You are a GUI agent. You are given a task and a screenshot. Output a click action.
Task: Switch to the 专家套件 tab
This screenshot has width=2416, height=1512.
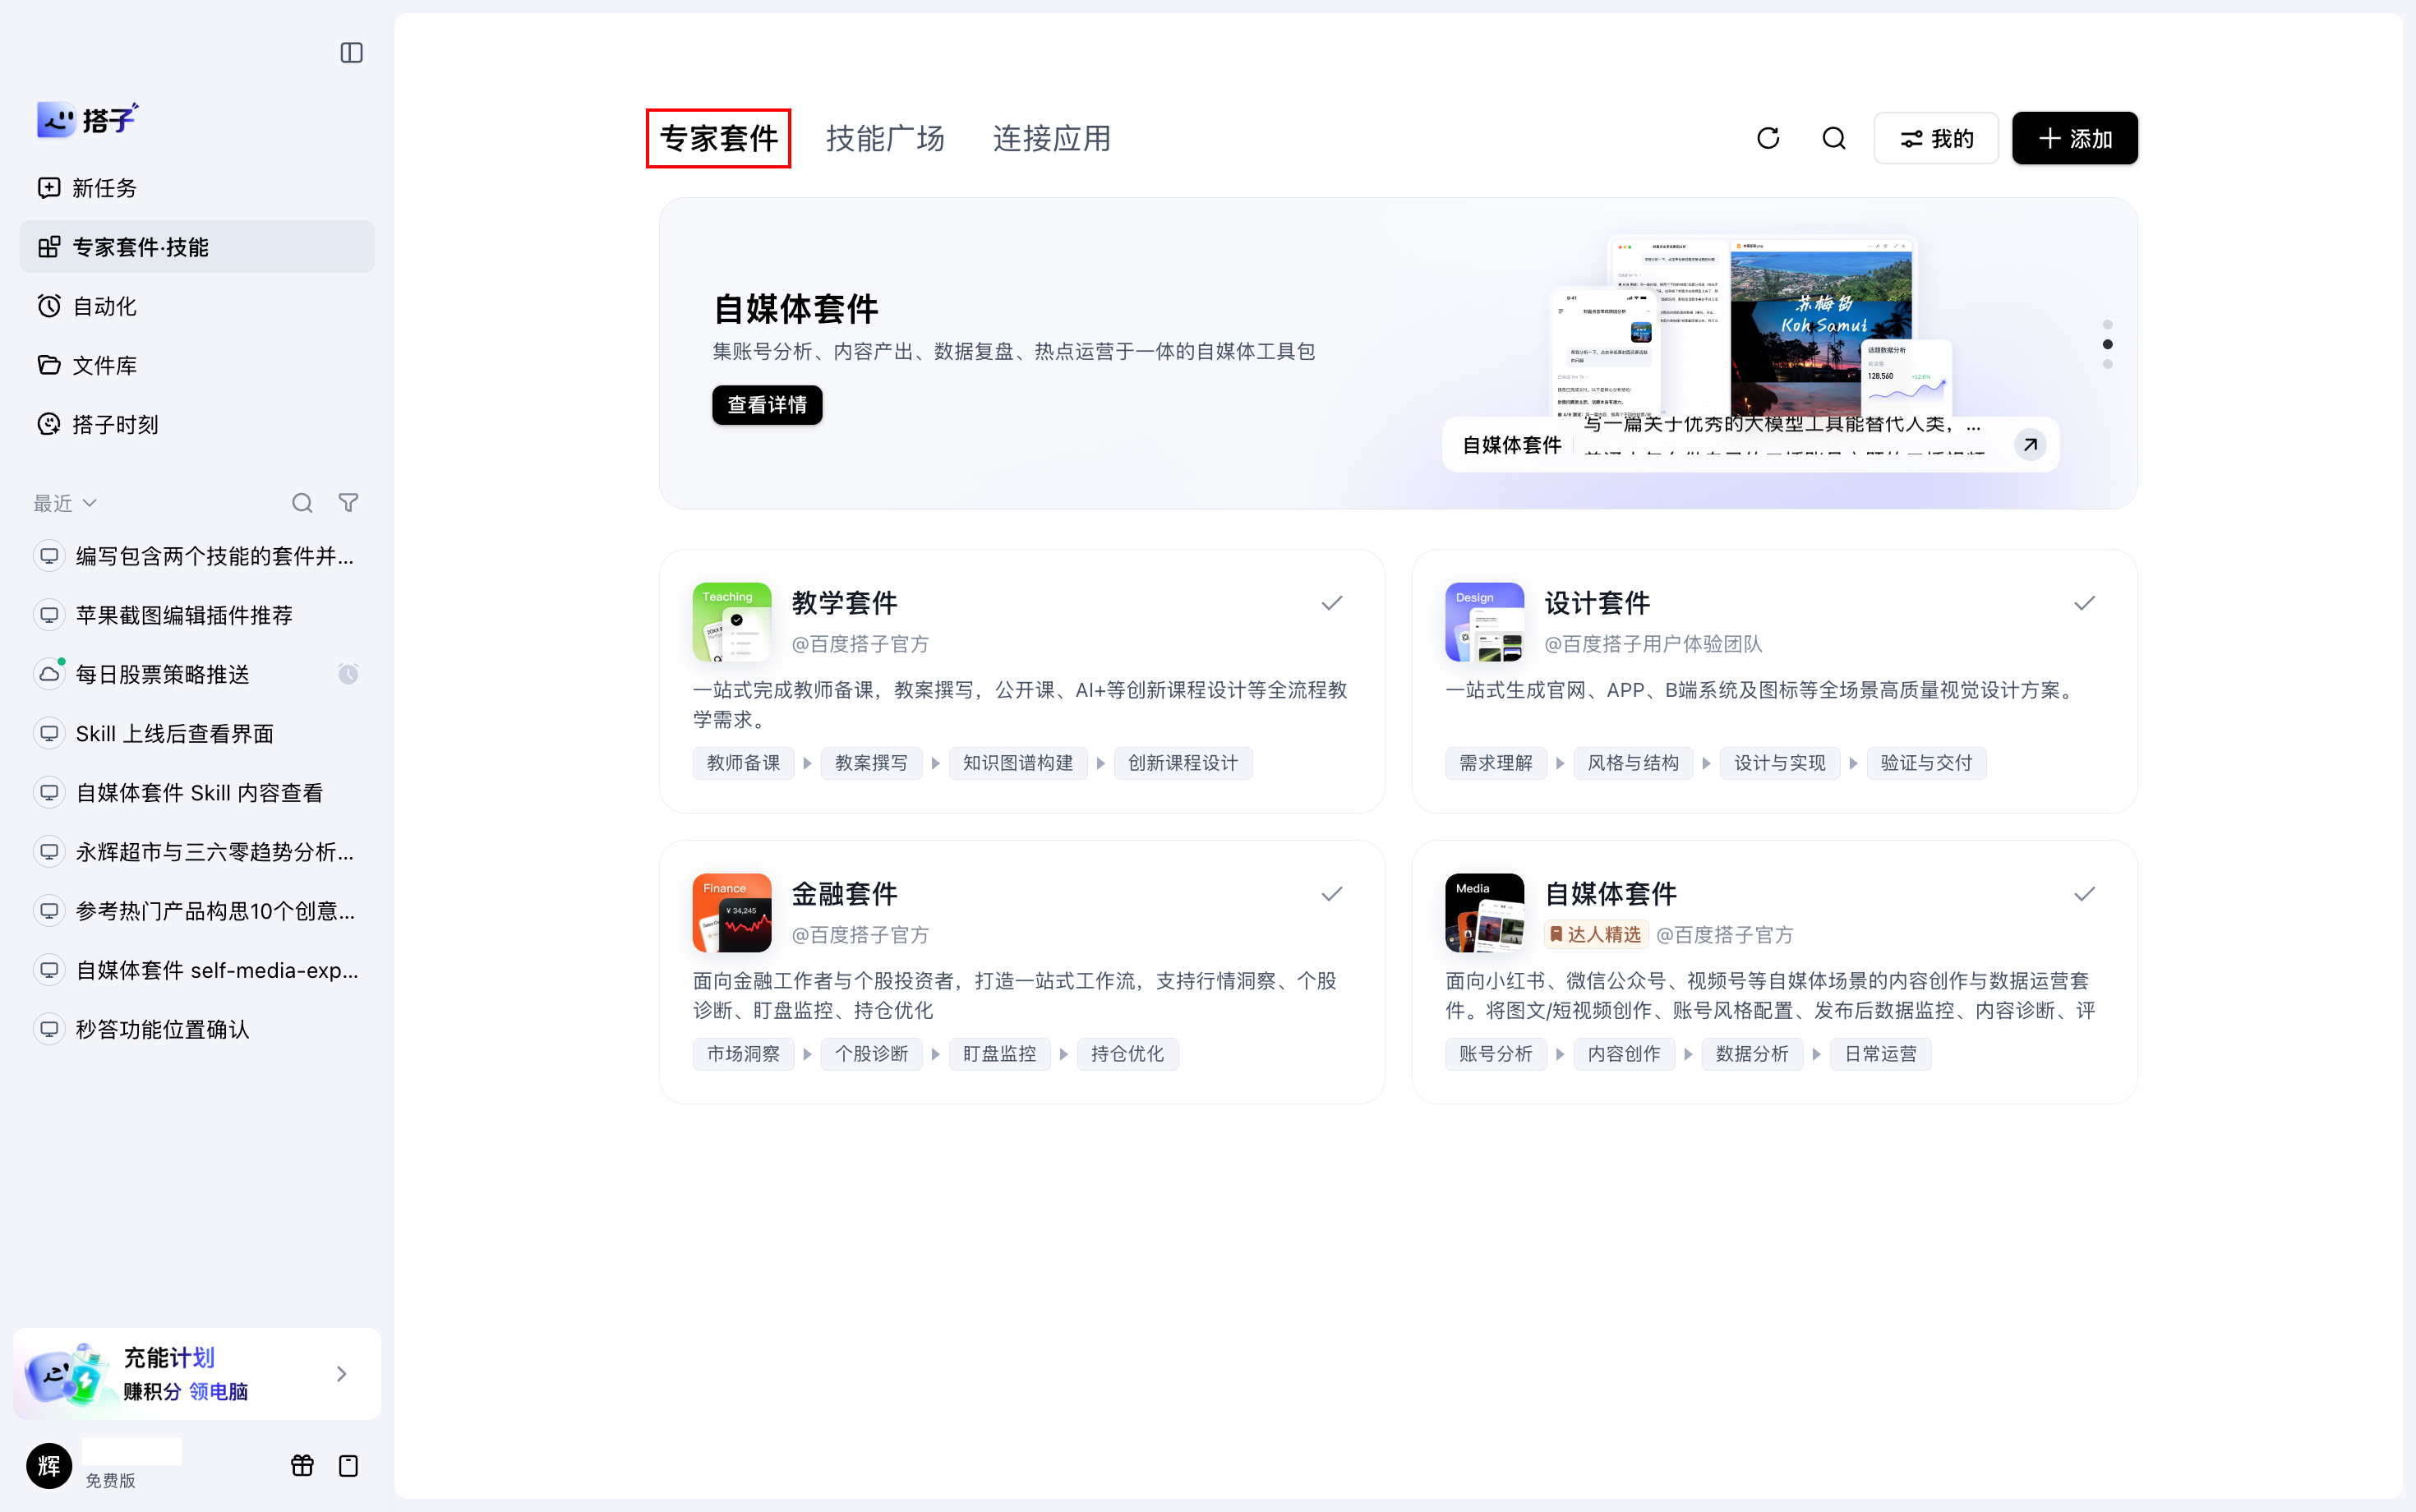[719, 138]
